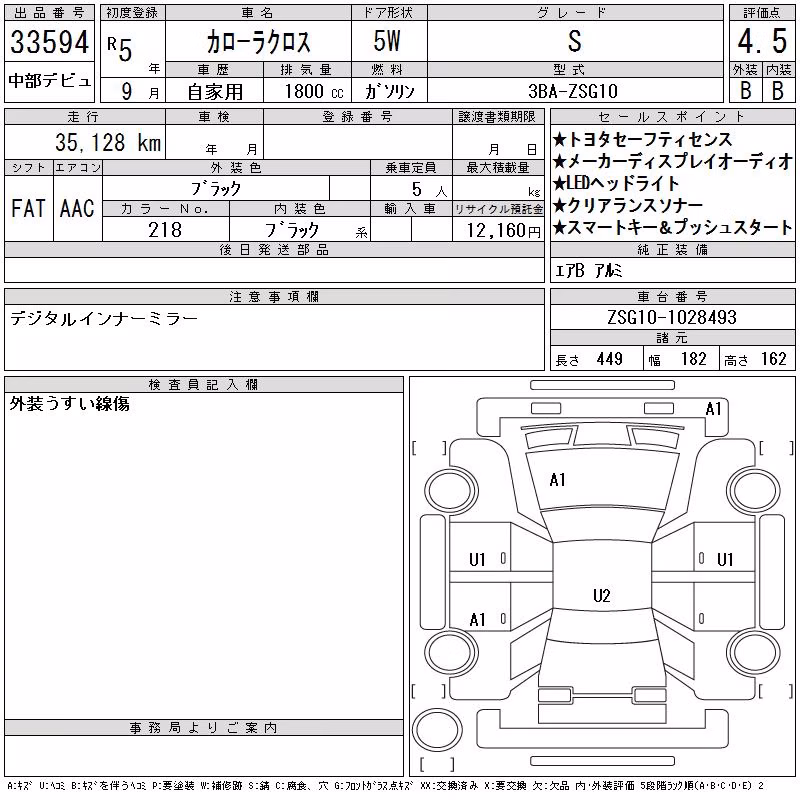The height and width of the screenshot is (800, 800).
Task: Click the air conditioner value AAC
Action: pos(77,209)
